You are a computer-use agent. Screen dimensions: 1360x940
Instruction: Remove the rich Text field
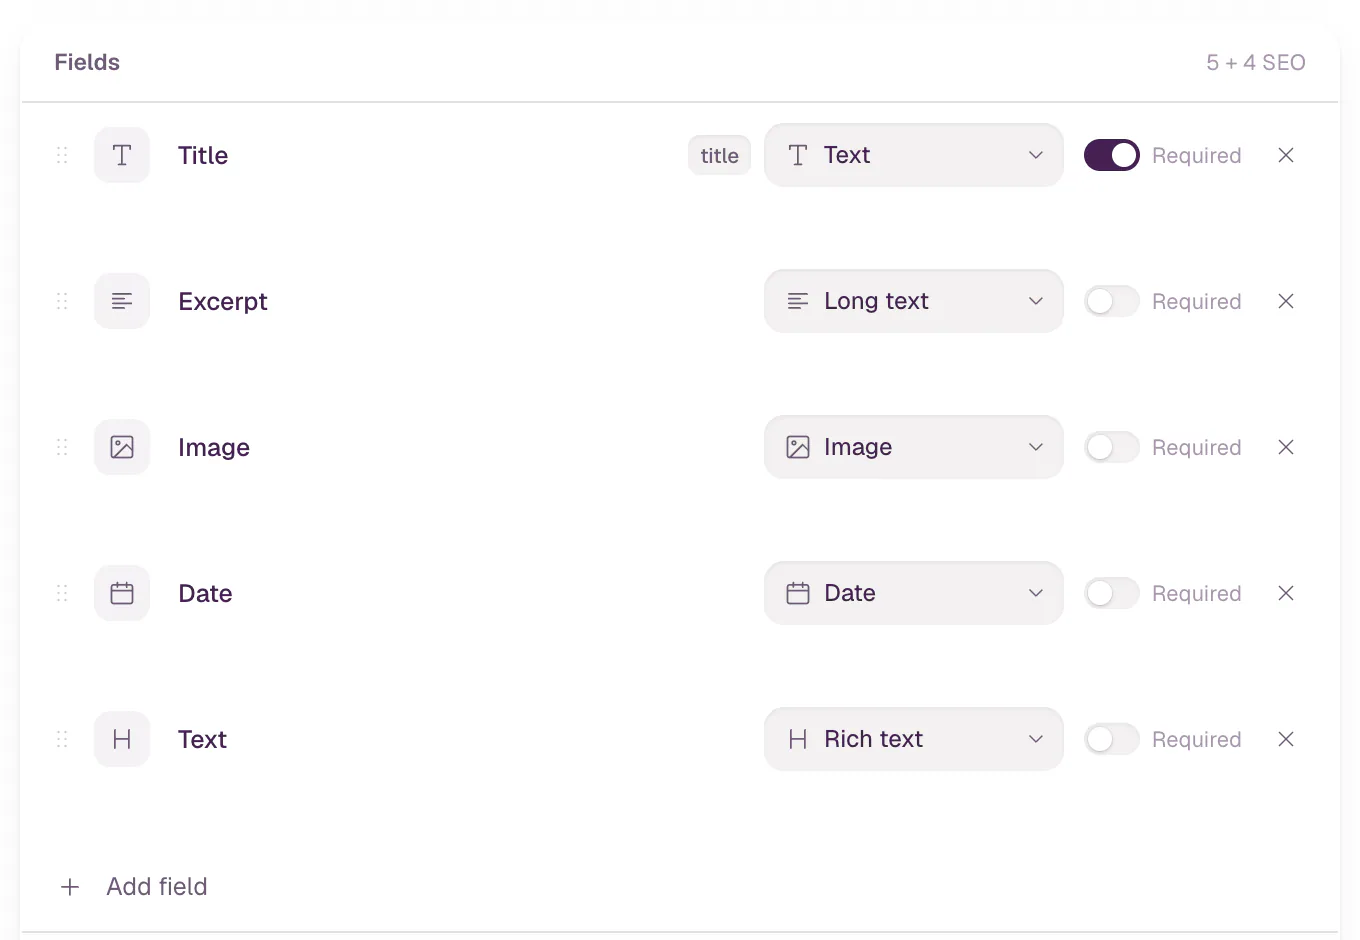point(1286,739)
